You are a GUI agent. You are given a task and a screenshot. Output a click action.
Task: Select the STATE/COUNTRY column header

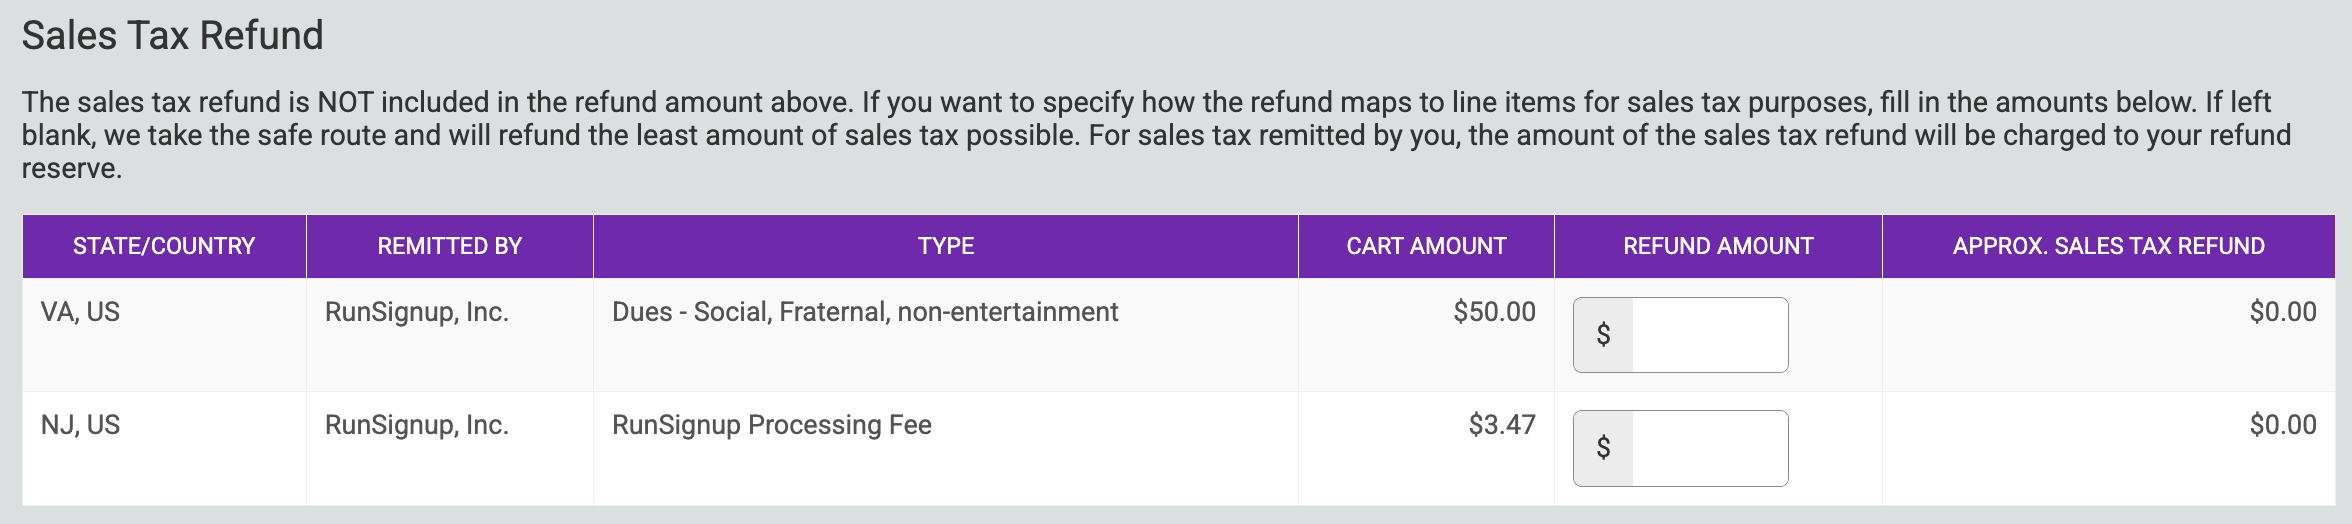coord(164,246)
